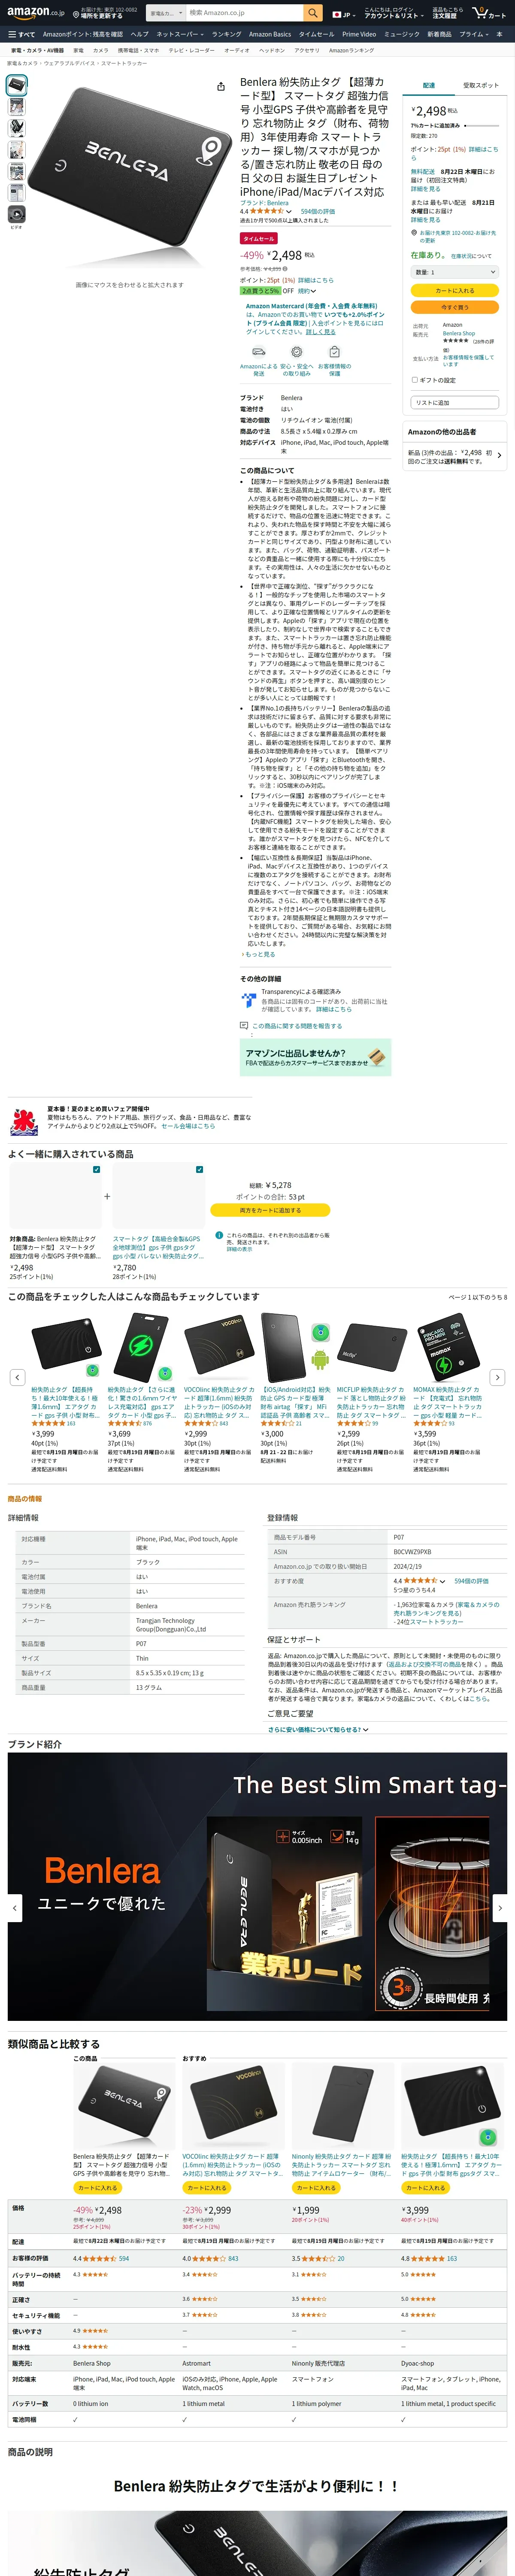
Task: Switch to the 受取スポット tab
Action: (x=481, y=86)
